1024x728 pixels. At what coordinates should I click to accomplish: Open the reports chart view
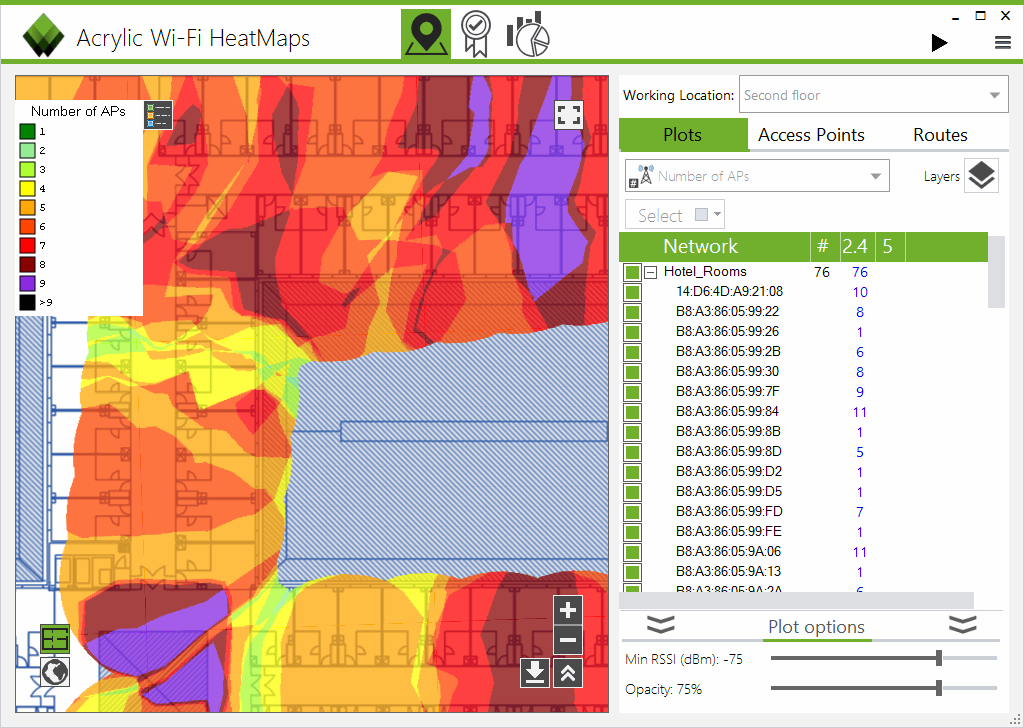tap(528, 34)
